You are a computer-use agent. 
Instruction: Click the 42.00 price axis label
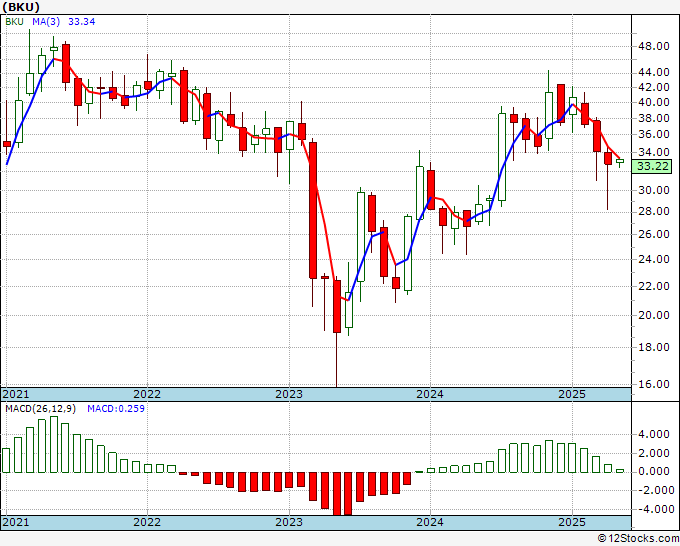point(654,87)
